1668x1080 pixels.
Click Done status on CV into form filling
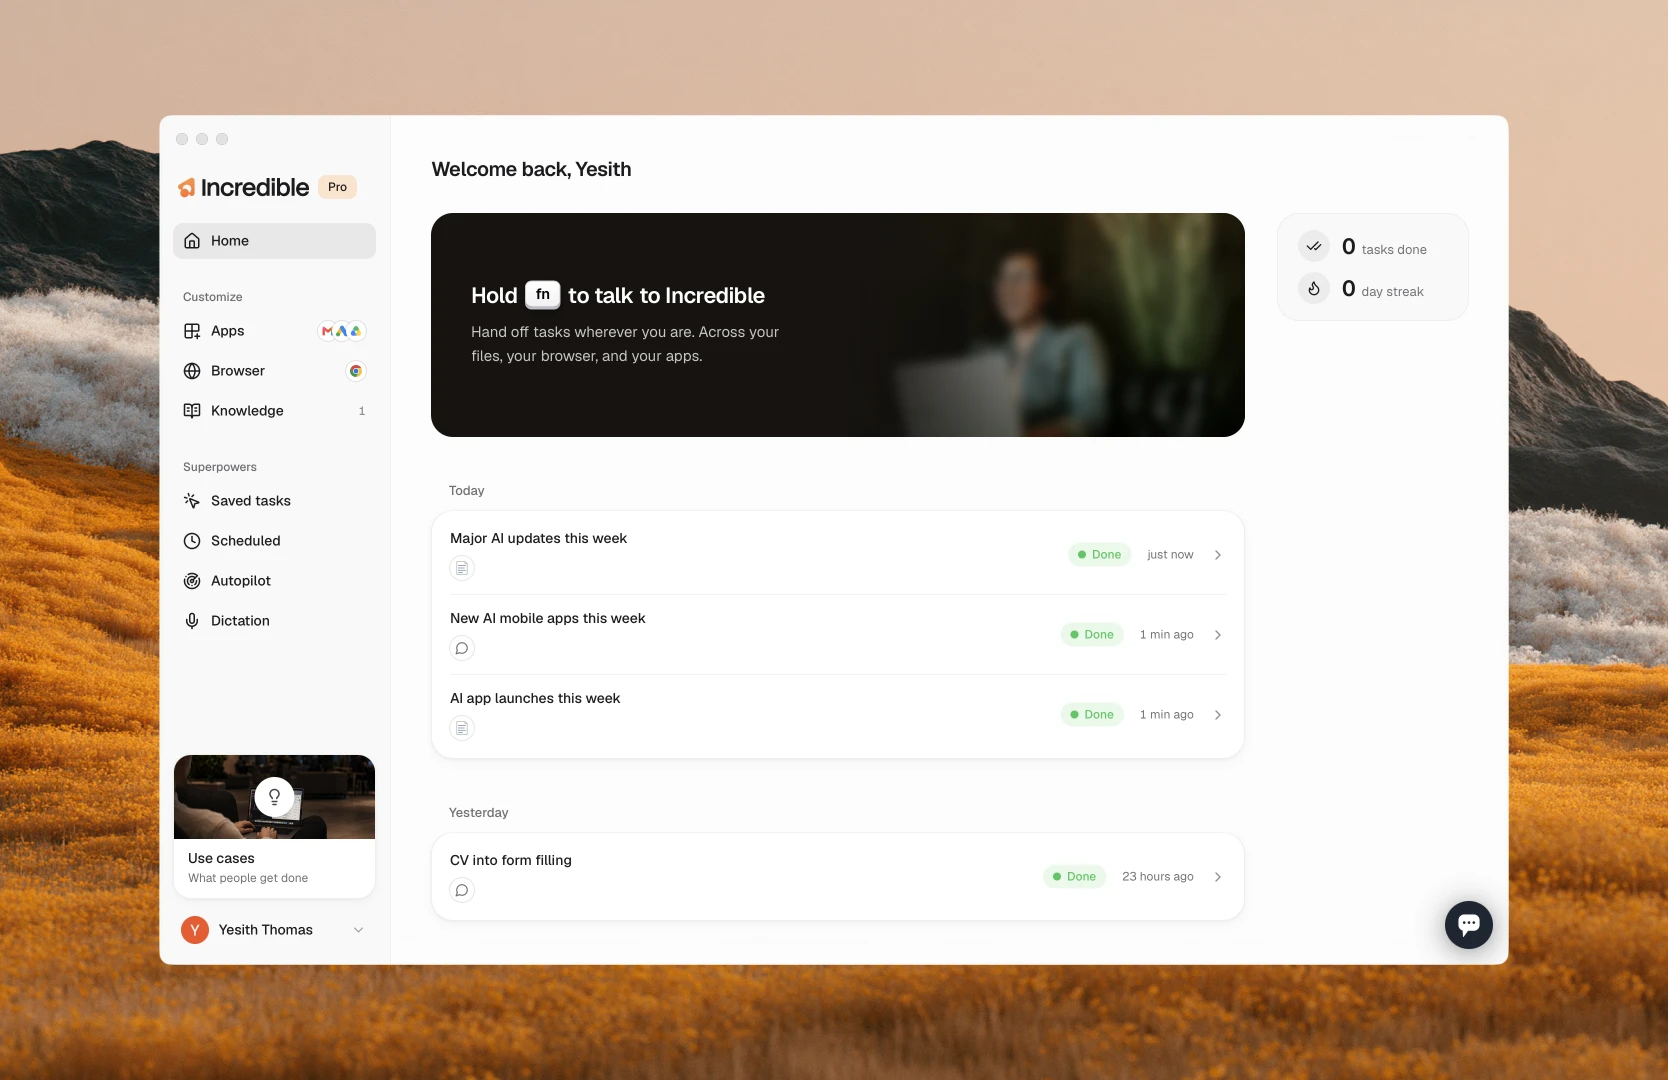(1074, 877)
